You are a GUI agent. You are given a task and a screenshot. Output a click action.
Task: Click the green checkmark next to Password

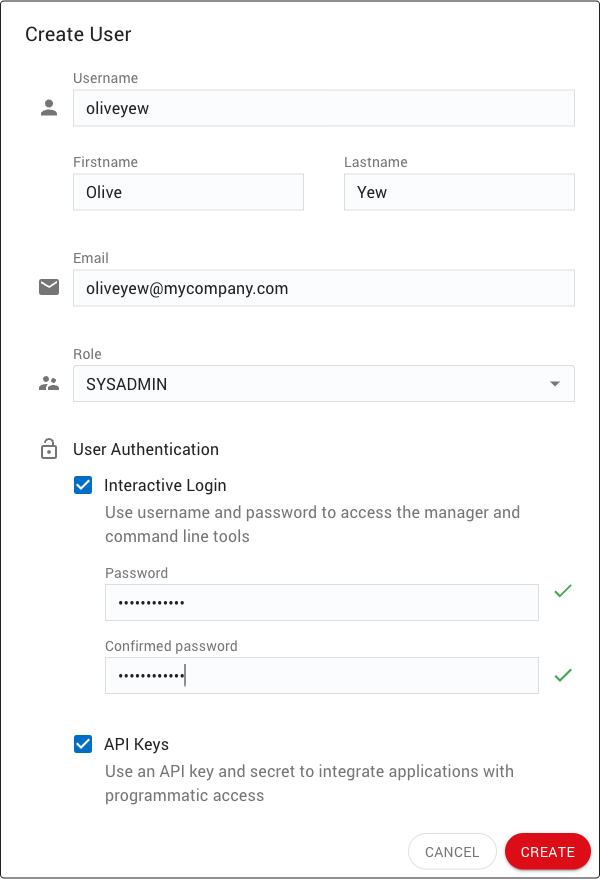[x=563, y=591]
